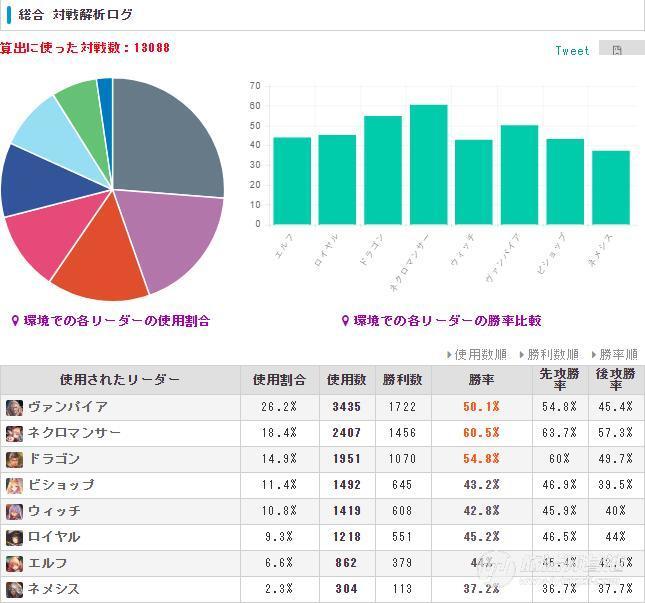Click the エルフ leader portrait icon
The height and width of the screenshot is (603, 645).
click(14, 563)
